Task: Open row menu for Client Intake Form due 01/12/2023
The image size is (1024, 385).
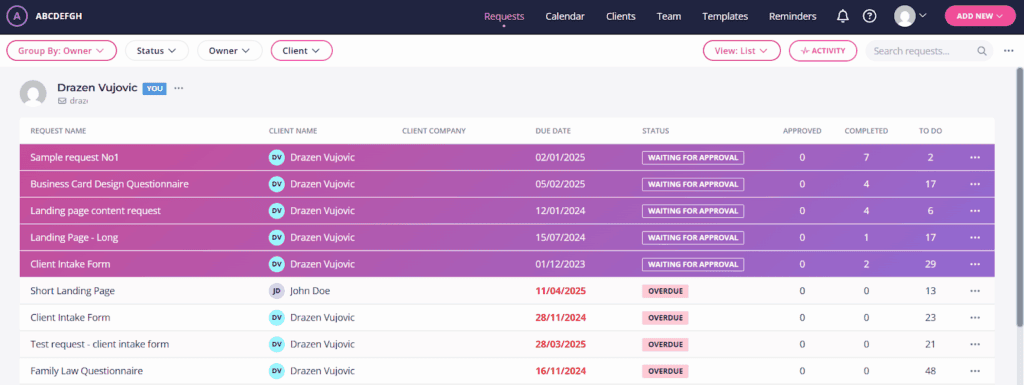Action: [975, 264]
